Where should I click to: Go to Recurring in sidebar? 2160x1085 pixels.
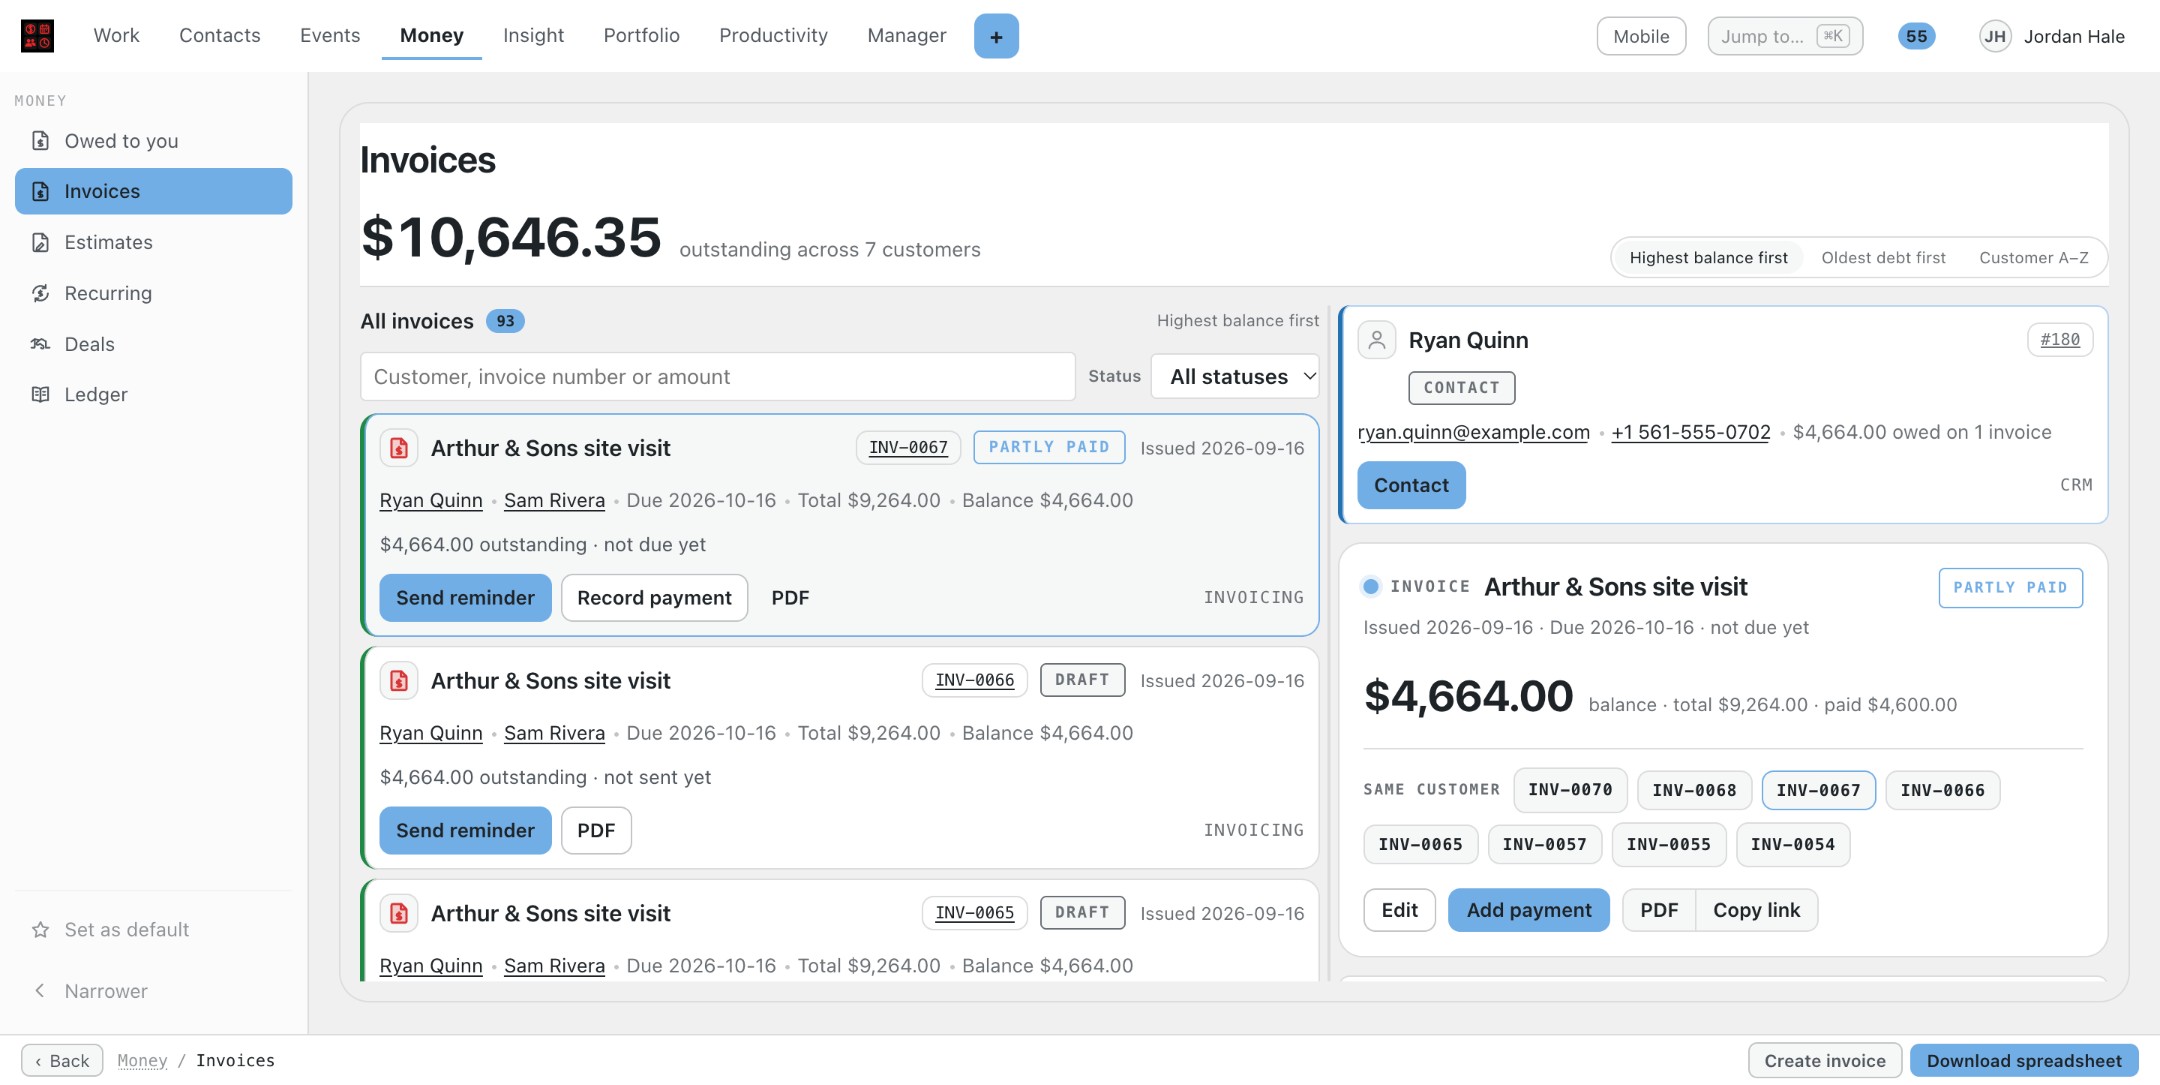[153, 293]
